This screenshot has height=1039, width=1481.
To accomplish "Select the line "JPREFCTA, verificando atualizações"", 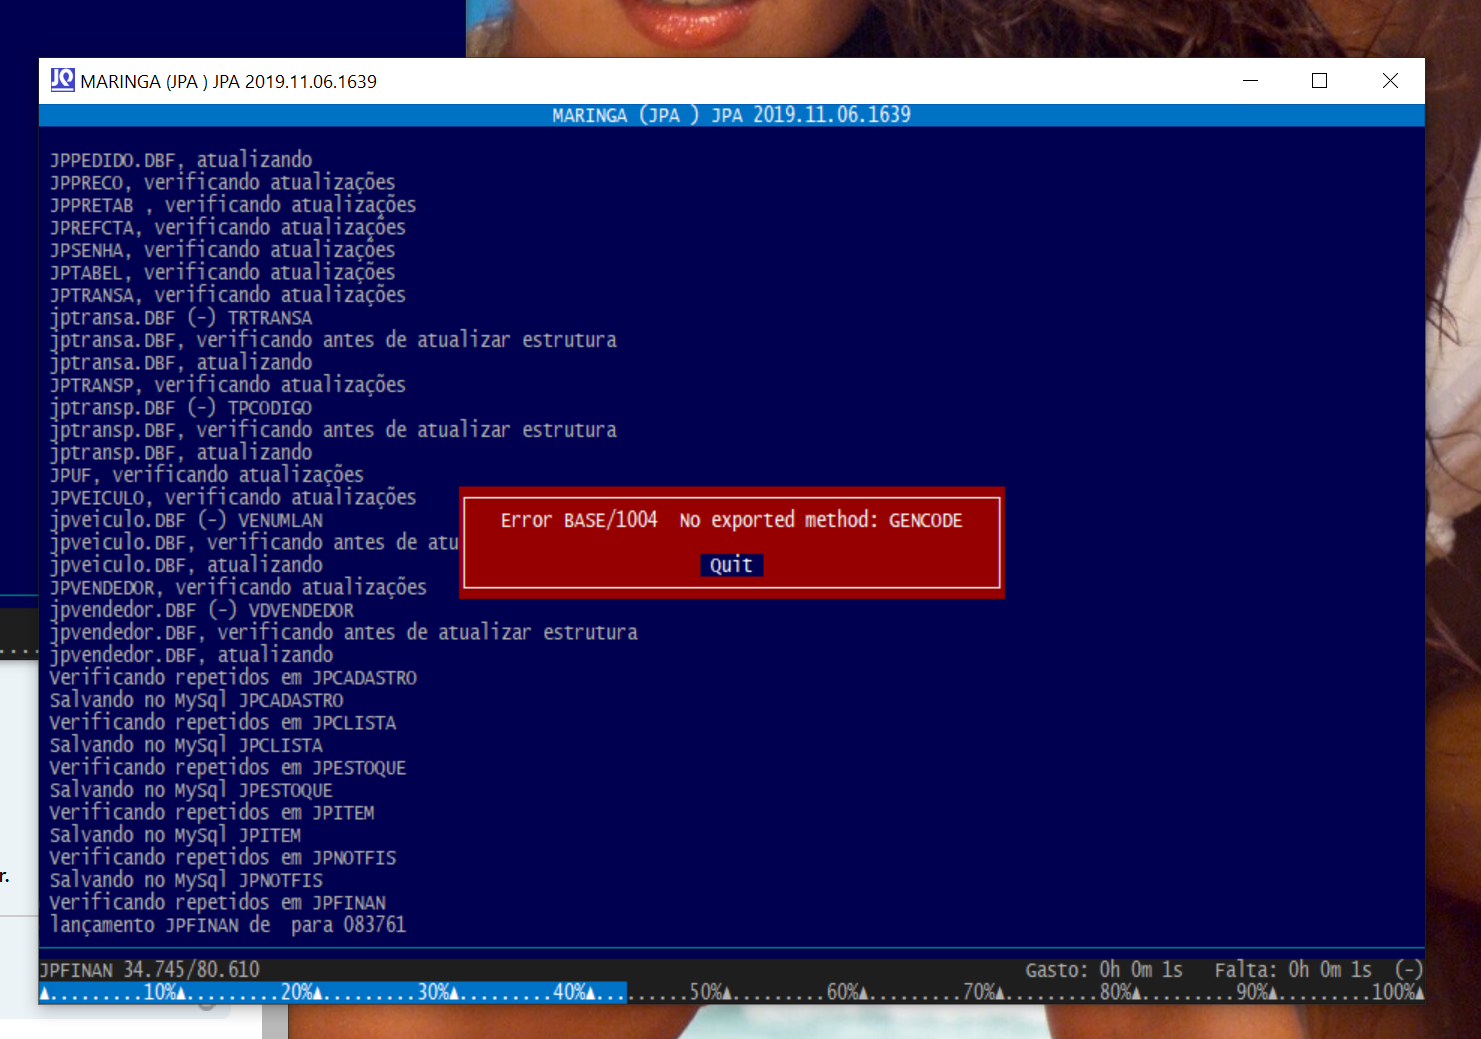I will pos(228,228).
